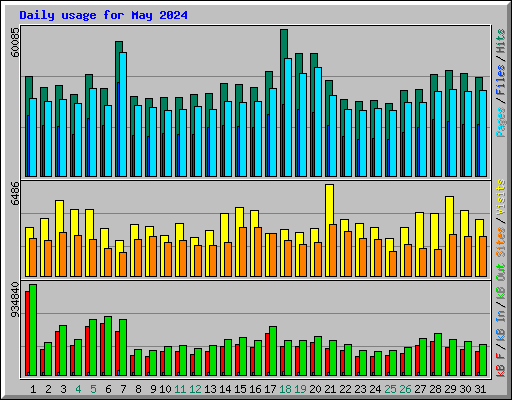Click day 31 on the date axis
The width and height of the screenshot is (512, 400).
point(480,389)
